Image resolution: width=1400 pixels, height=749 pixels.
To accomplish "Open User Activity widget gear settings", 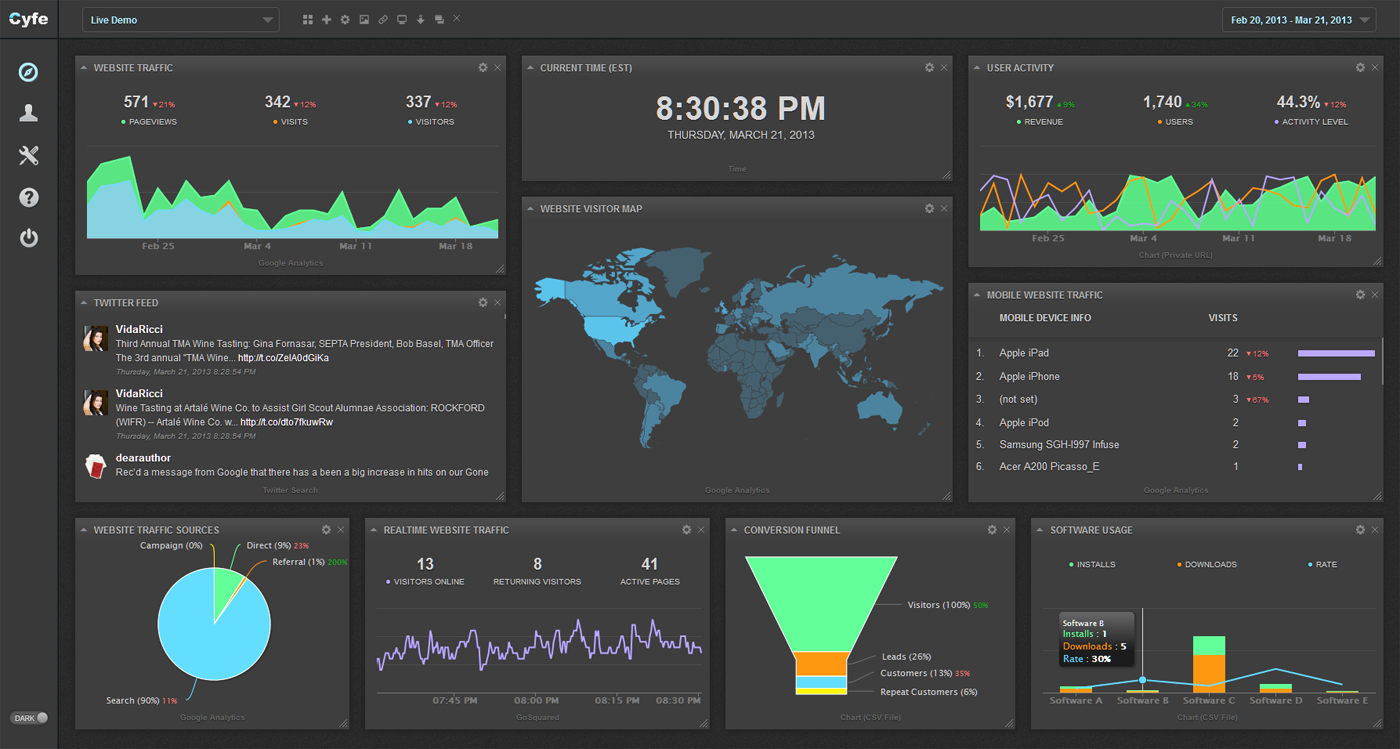I will [x=1360, y=68].
